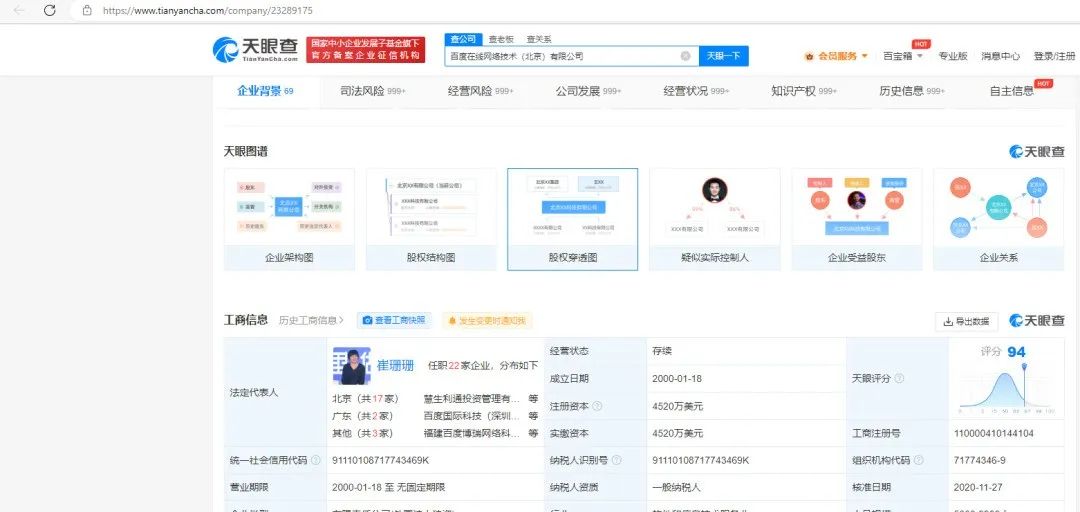1080x512 pixels.
Task: Click the 登录/注册 link
Action: click(1054, 57)
